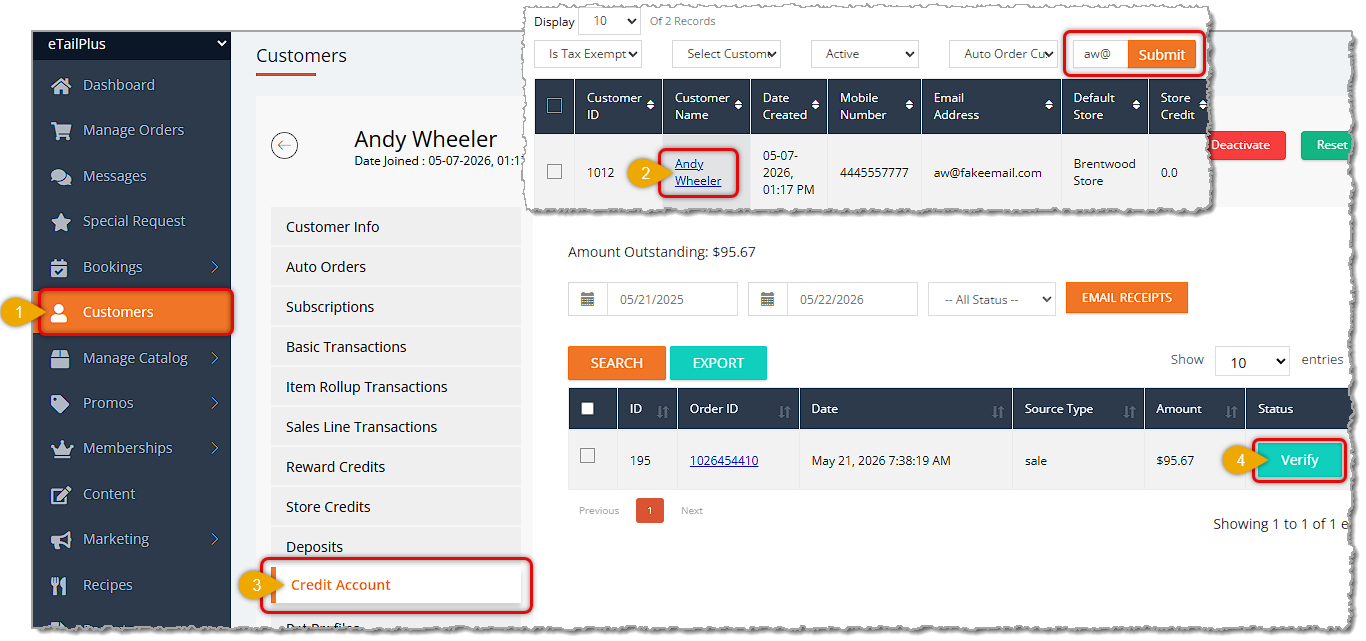Image resolution: width=1366 pixels, height=641 pixels.
Task: Open the Reward Credits tab
Action: pyautogui.click(x=395, y=467)
